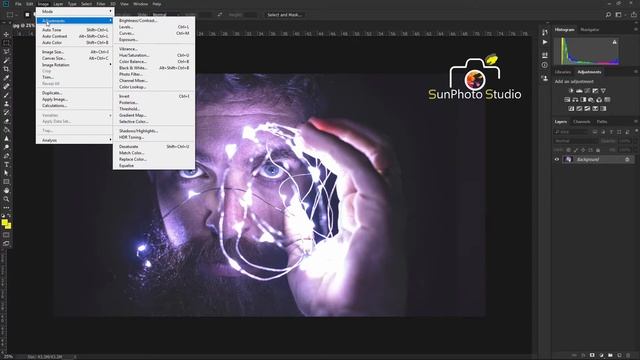This screenshot has width=640, height=360.
Task: Add a Brightness/Contrast adjustment from Adjustments panel icon
Action: 571,91
